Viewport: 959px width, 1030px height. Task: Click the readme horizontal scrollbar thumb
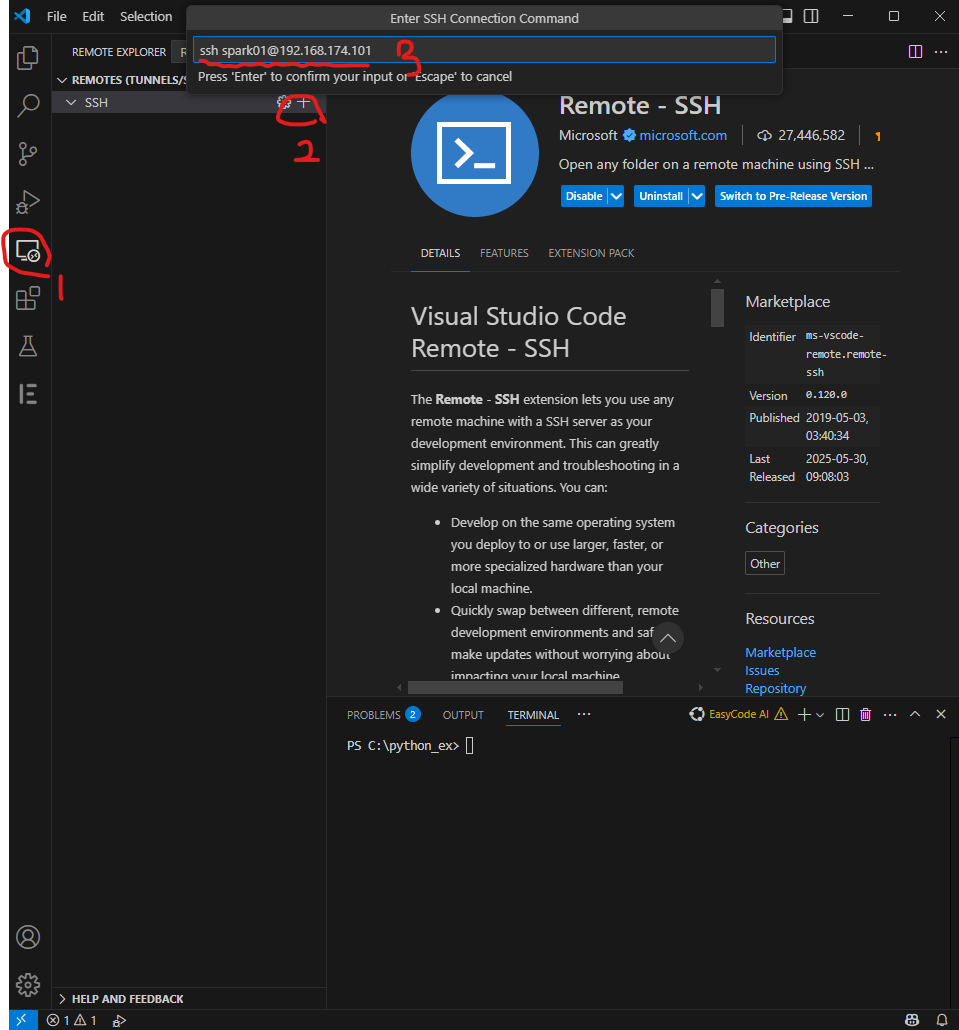515,687
